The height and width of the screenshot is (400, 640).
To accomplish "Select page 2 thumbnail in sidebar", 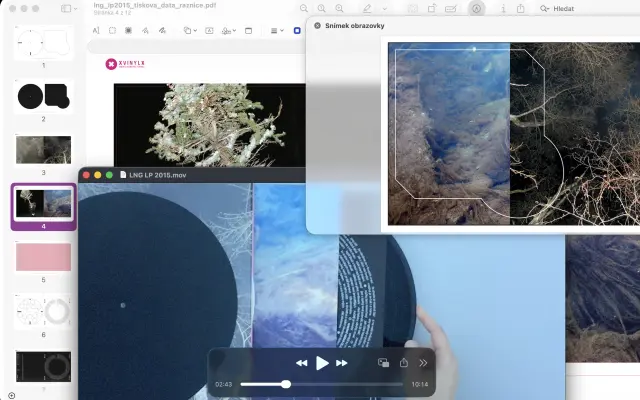I will [43, 96].
